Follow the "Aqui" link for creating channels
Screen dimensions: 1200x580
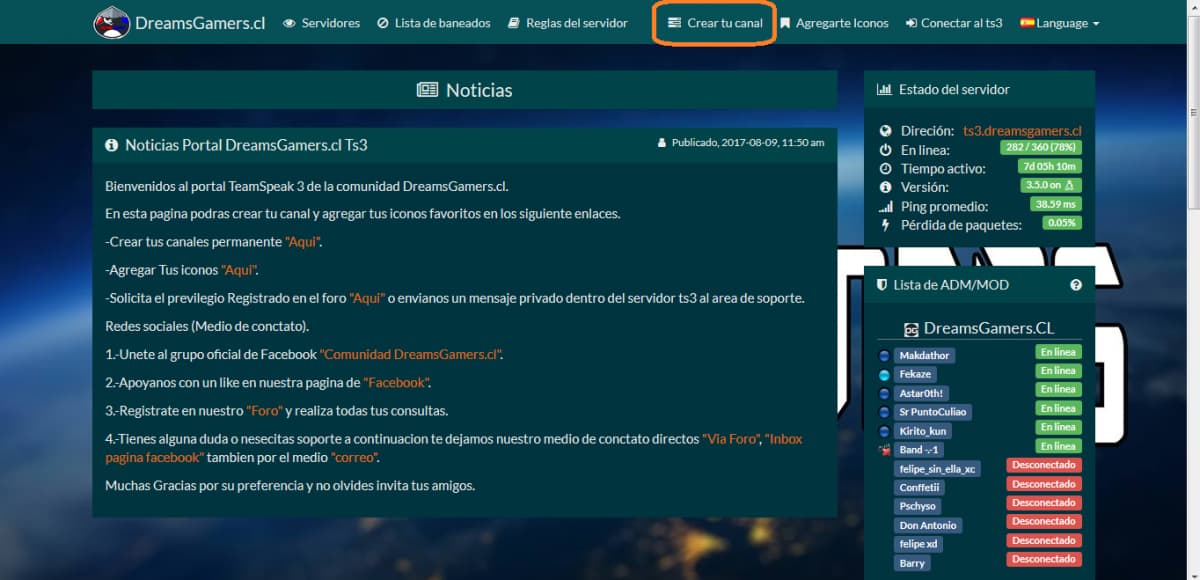(304, 242)
